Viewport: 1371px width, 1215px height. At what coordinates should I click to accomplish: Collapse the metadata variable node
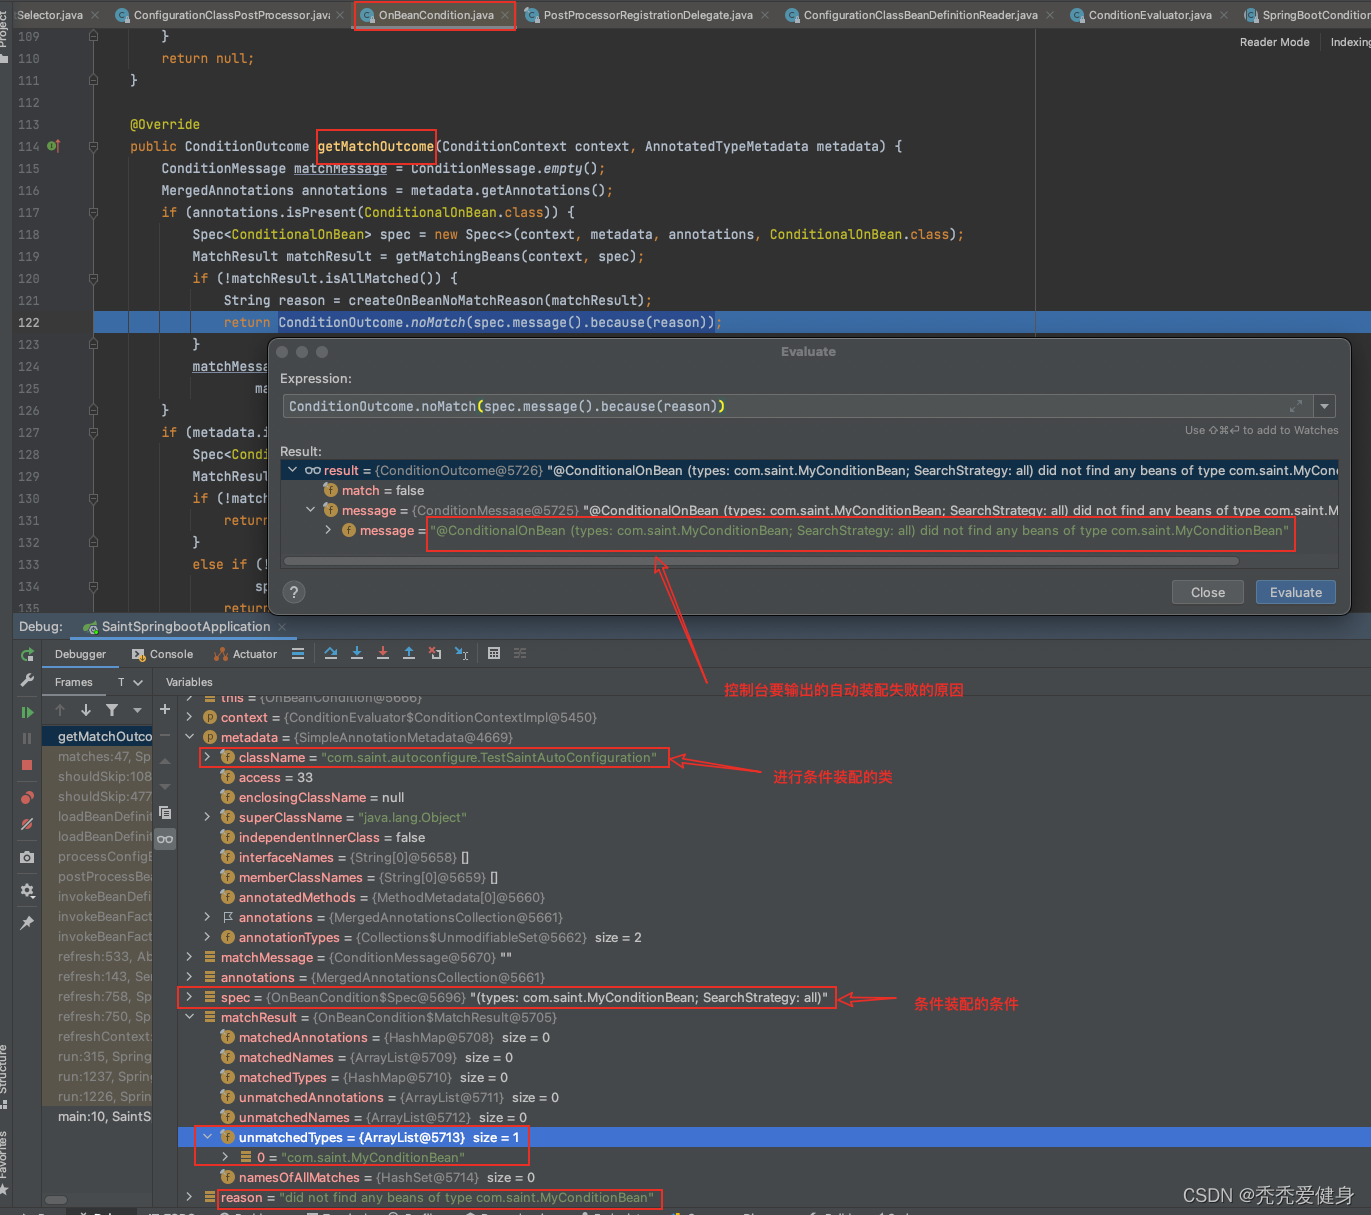[189, 737]
